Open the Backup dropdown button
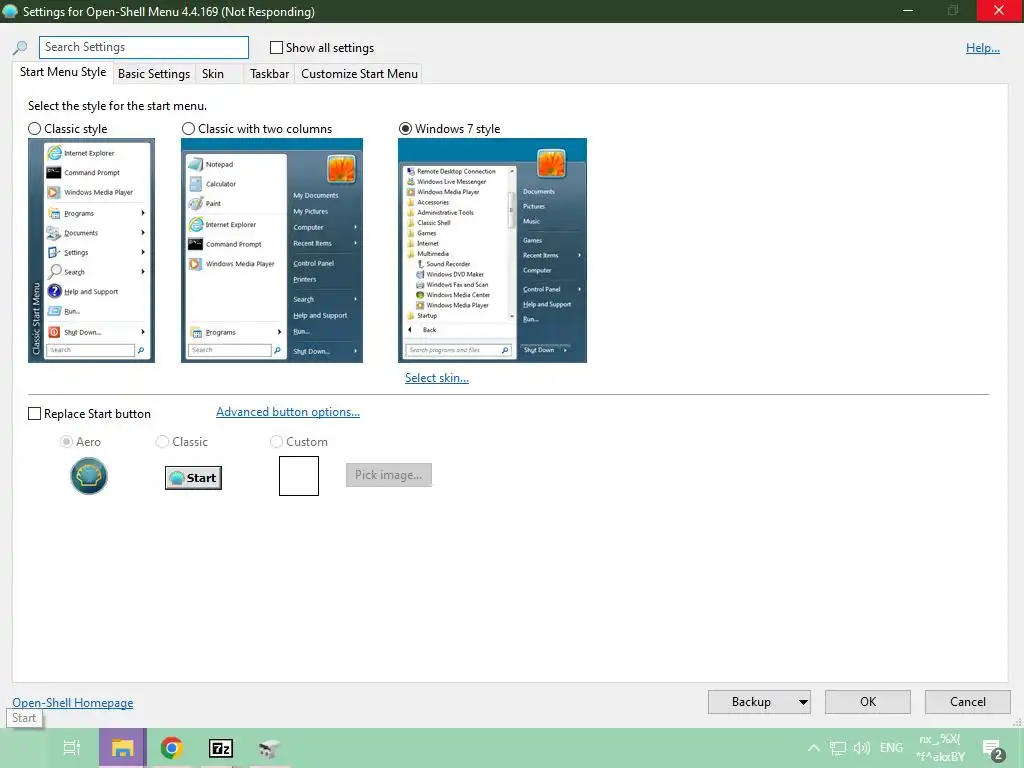Image resolution: width=1024 pixels, height=768 pixels. click(760, 702)
